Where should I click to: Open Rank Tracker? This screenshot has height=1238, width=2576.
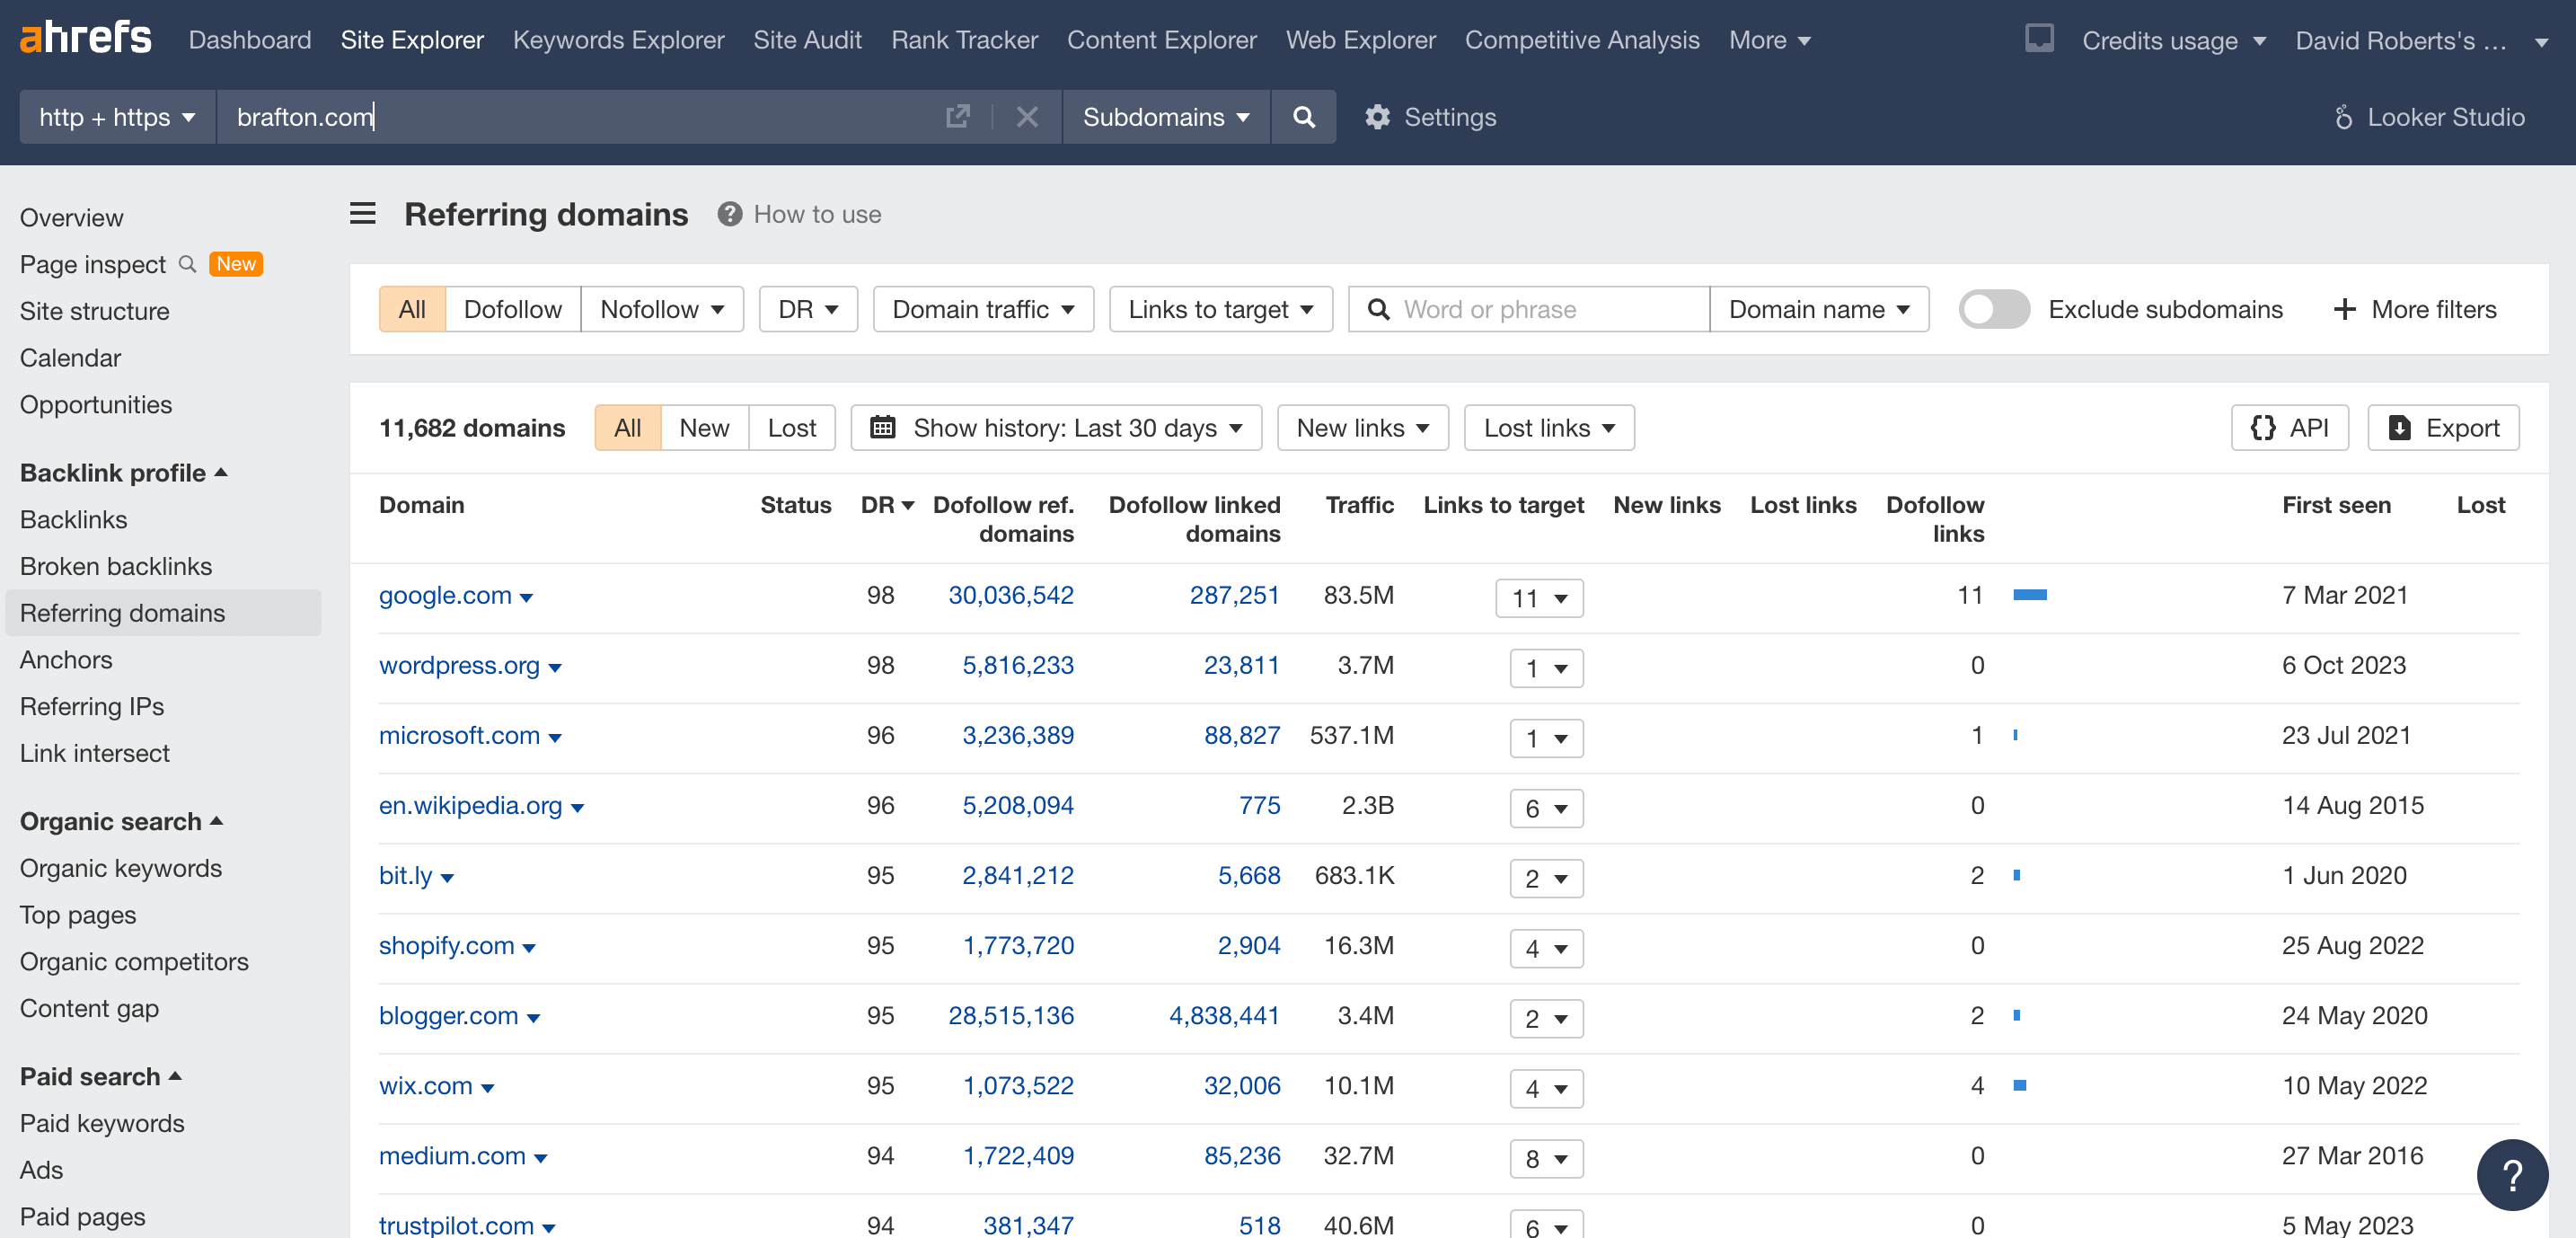click(964, 40)
